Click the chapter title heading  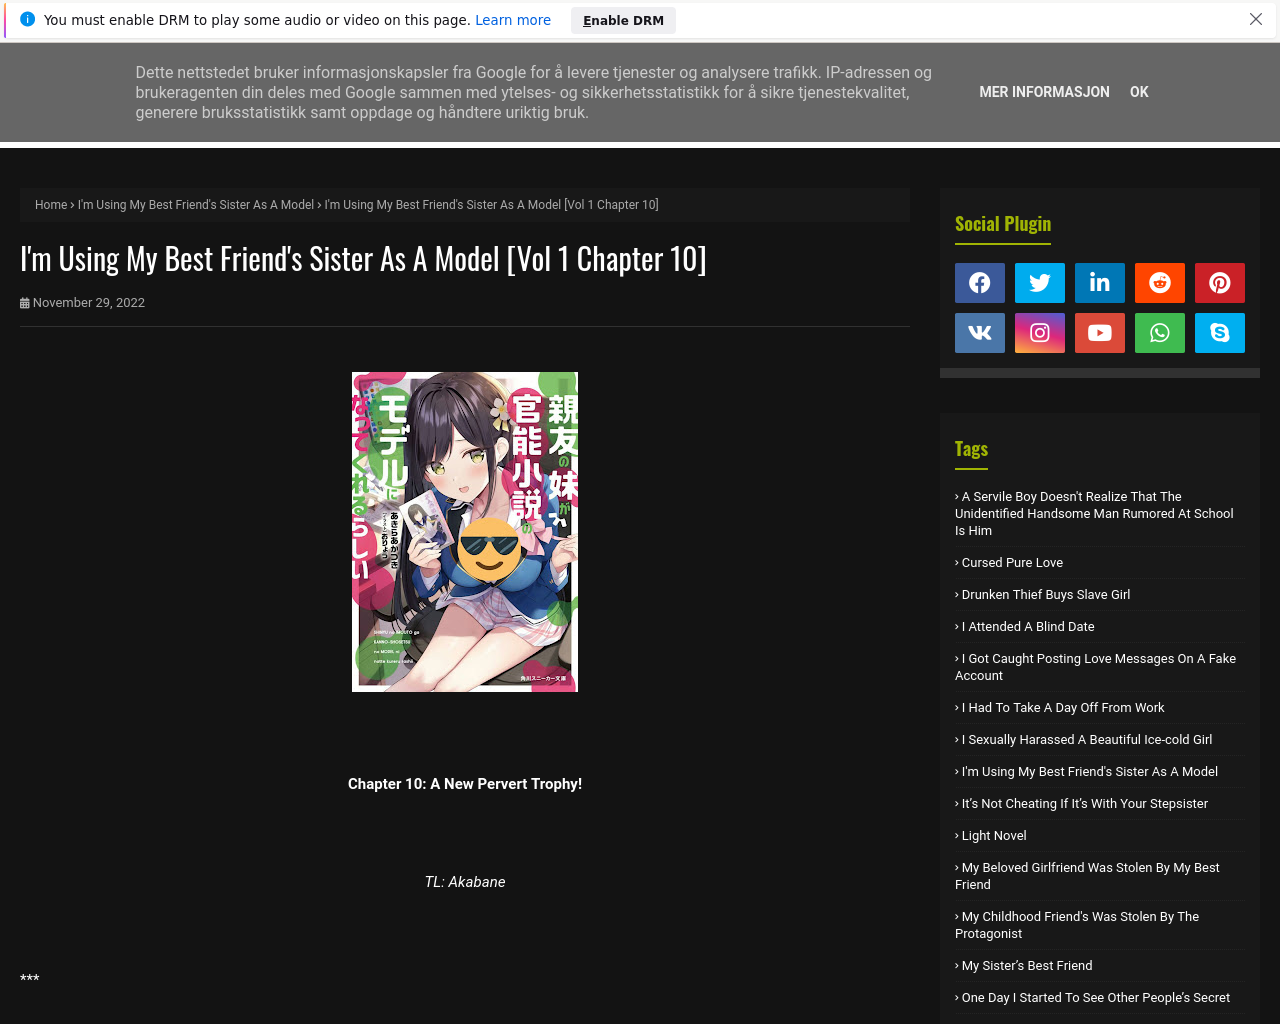[x=363, y=260]
